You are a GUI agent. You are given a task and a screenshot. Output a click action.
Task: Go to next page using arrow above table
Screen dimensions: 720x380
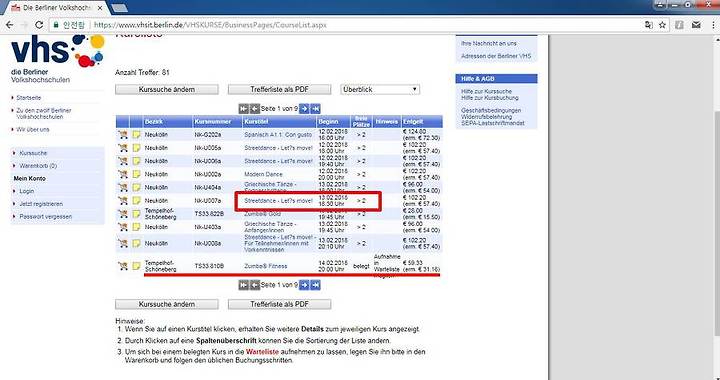pos(304,109)
